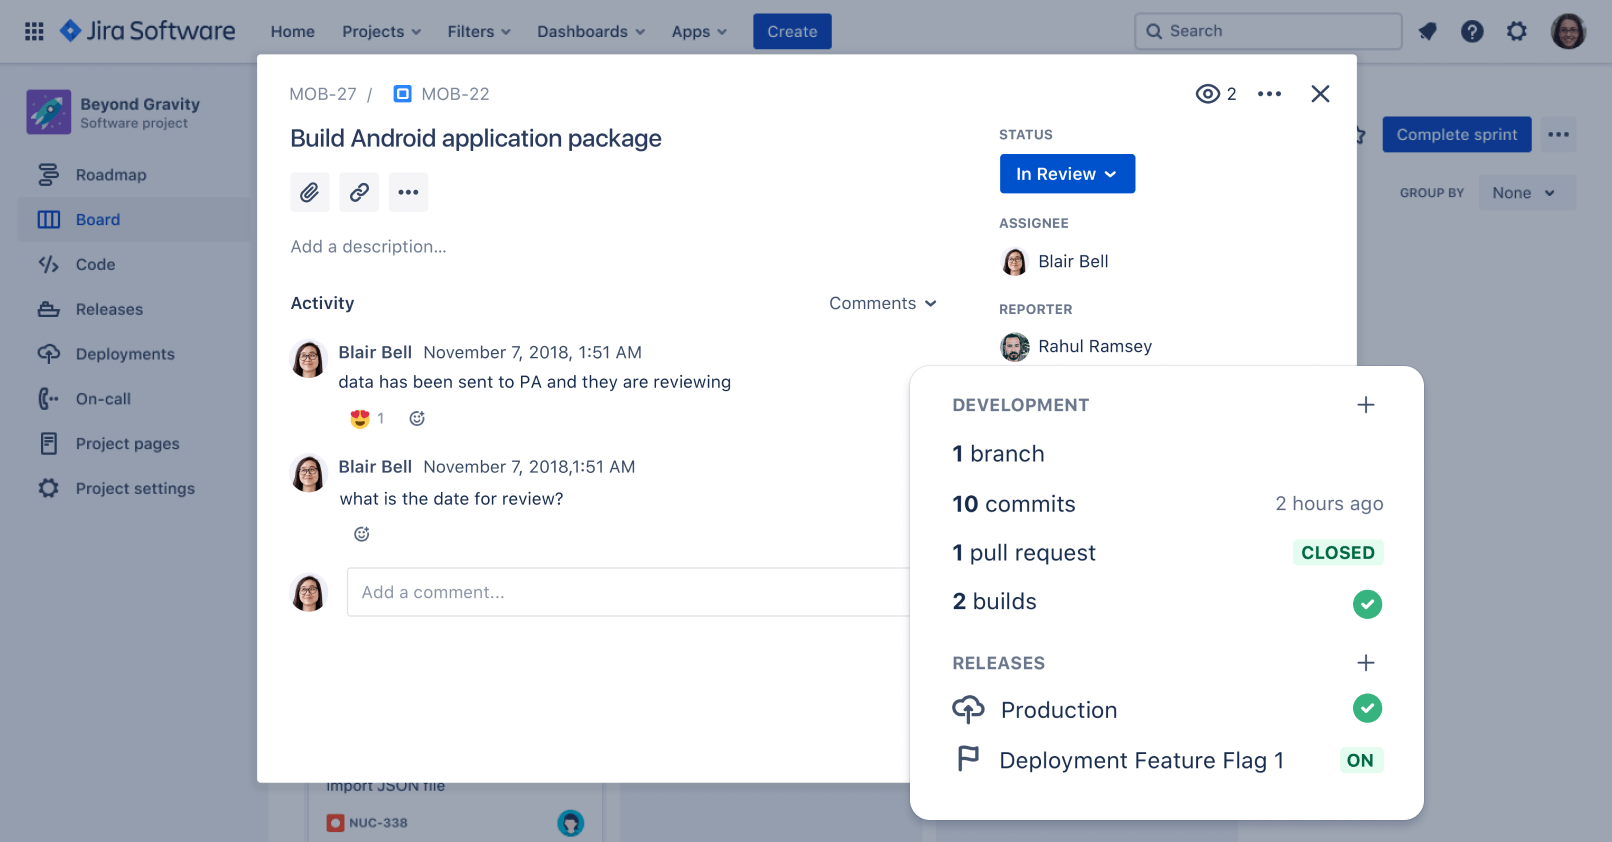
Task: Open the notifications icon in top bar
Action: (1427, 31)
